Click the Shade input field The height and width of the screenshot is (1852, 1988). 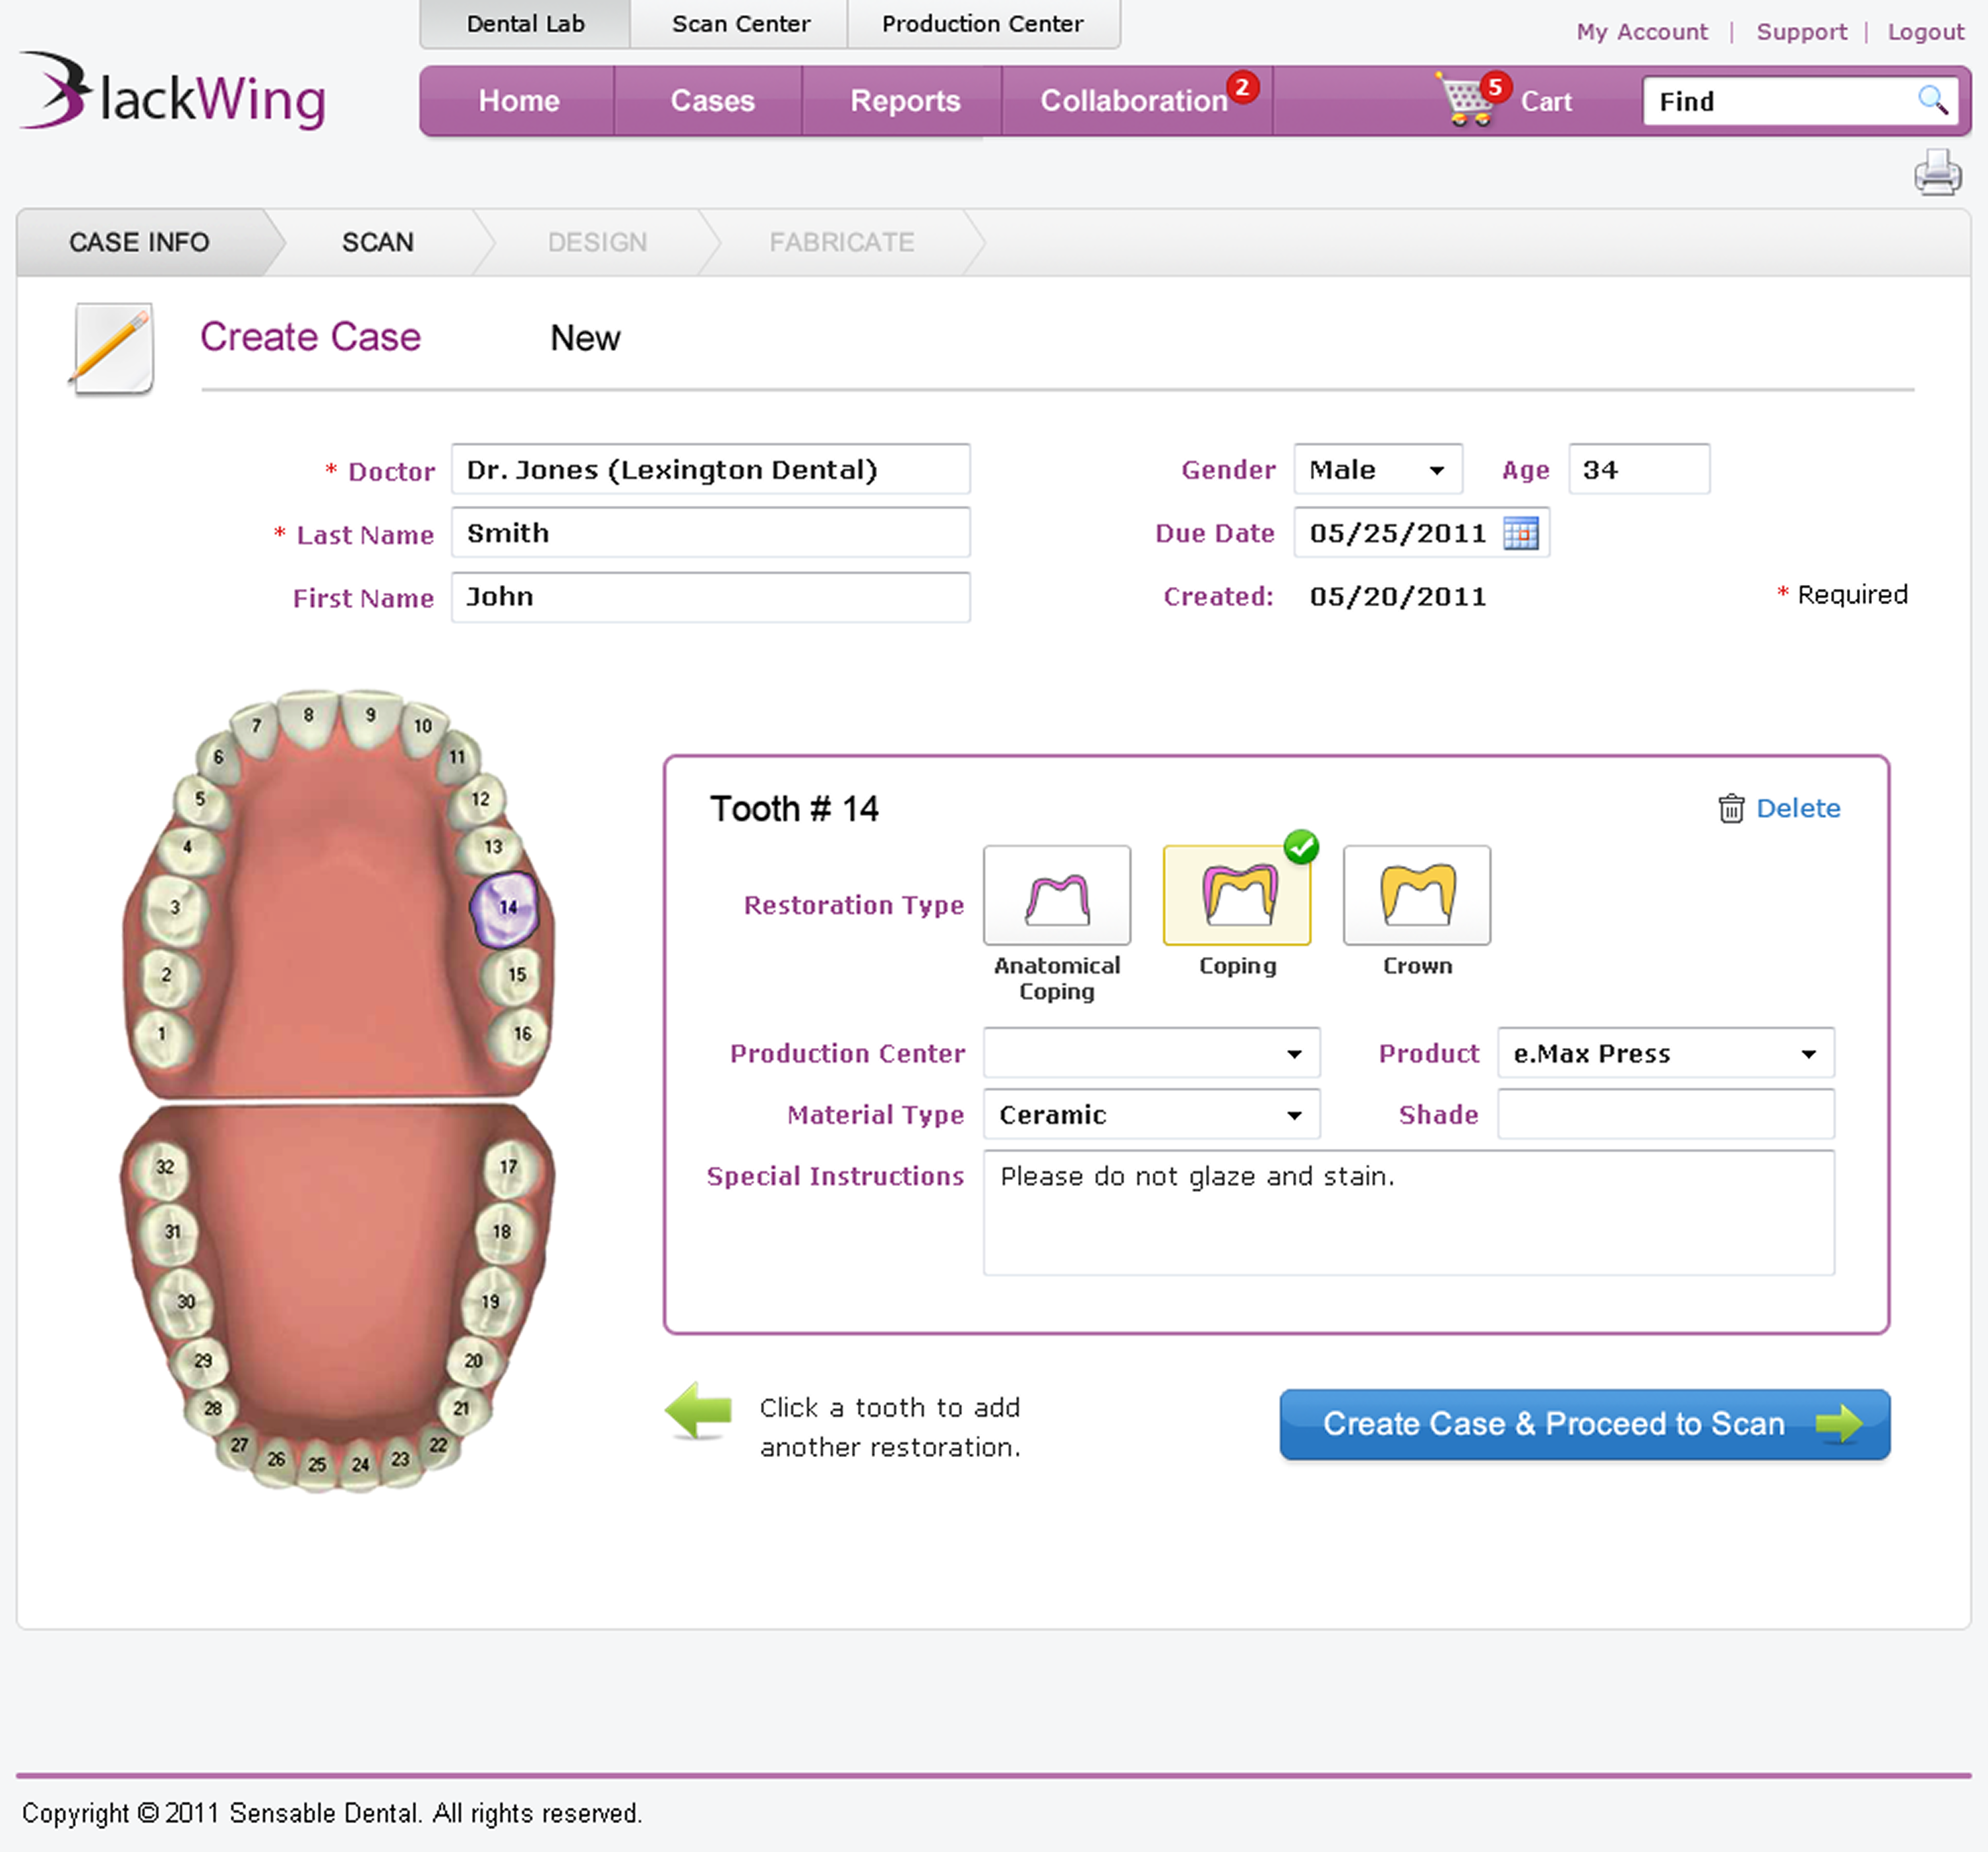[1665, 1114]
